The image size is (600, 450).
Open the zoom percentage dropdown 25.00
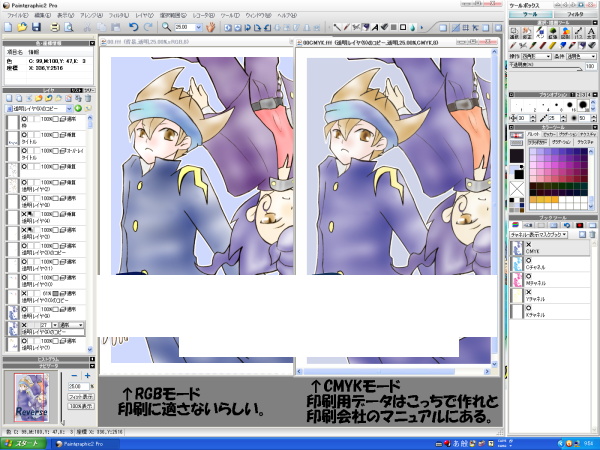(199, 28)
